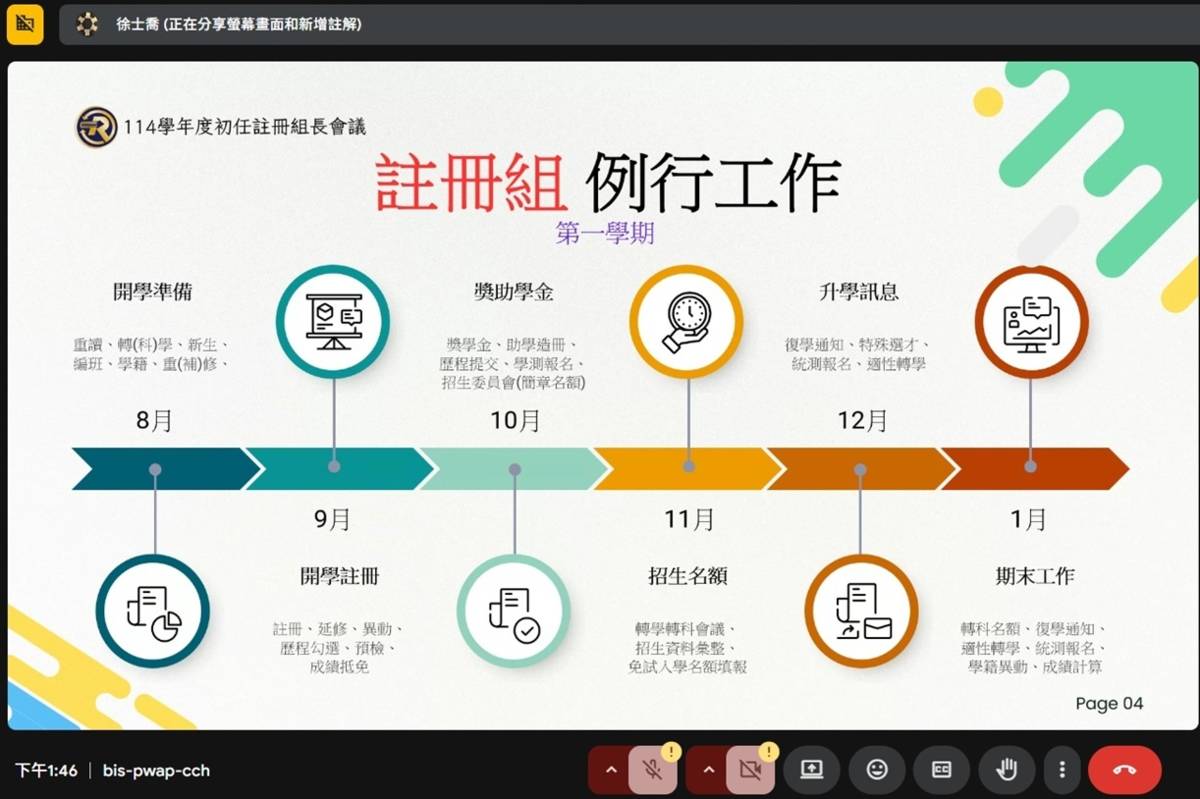Click the time 下午1:46
This screenshot has width=1200, height=799.
(x=46, y=771)
